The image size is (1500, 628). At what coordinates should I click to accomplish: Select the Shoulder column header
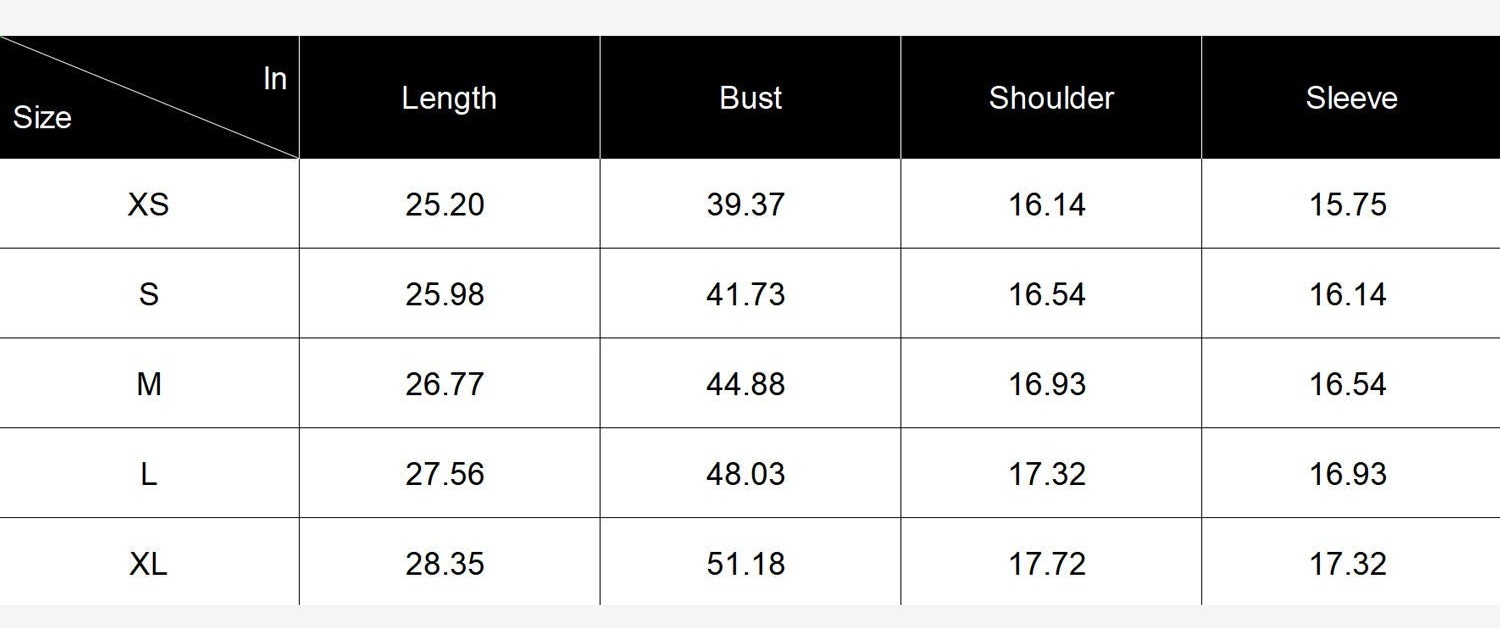click(1051, 98)
